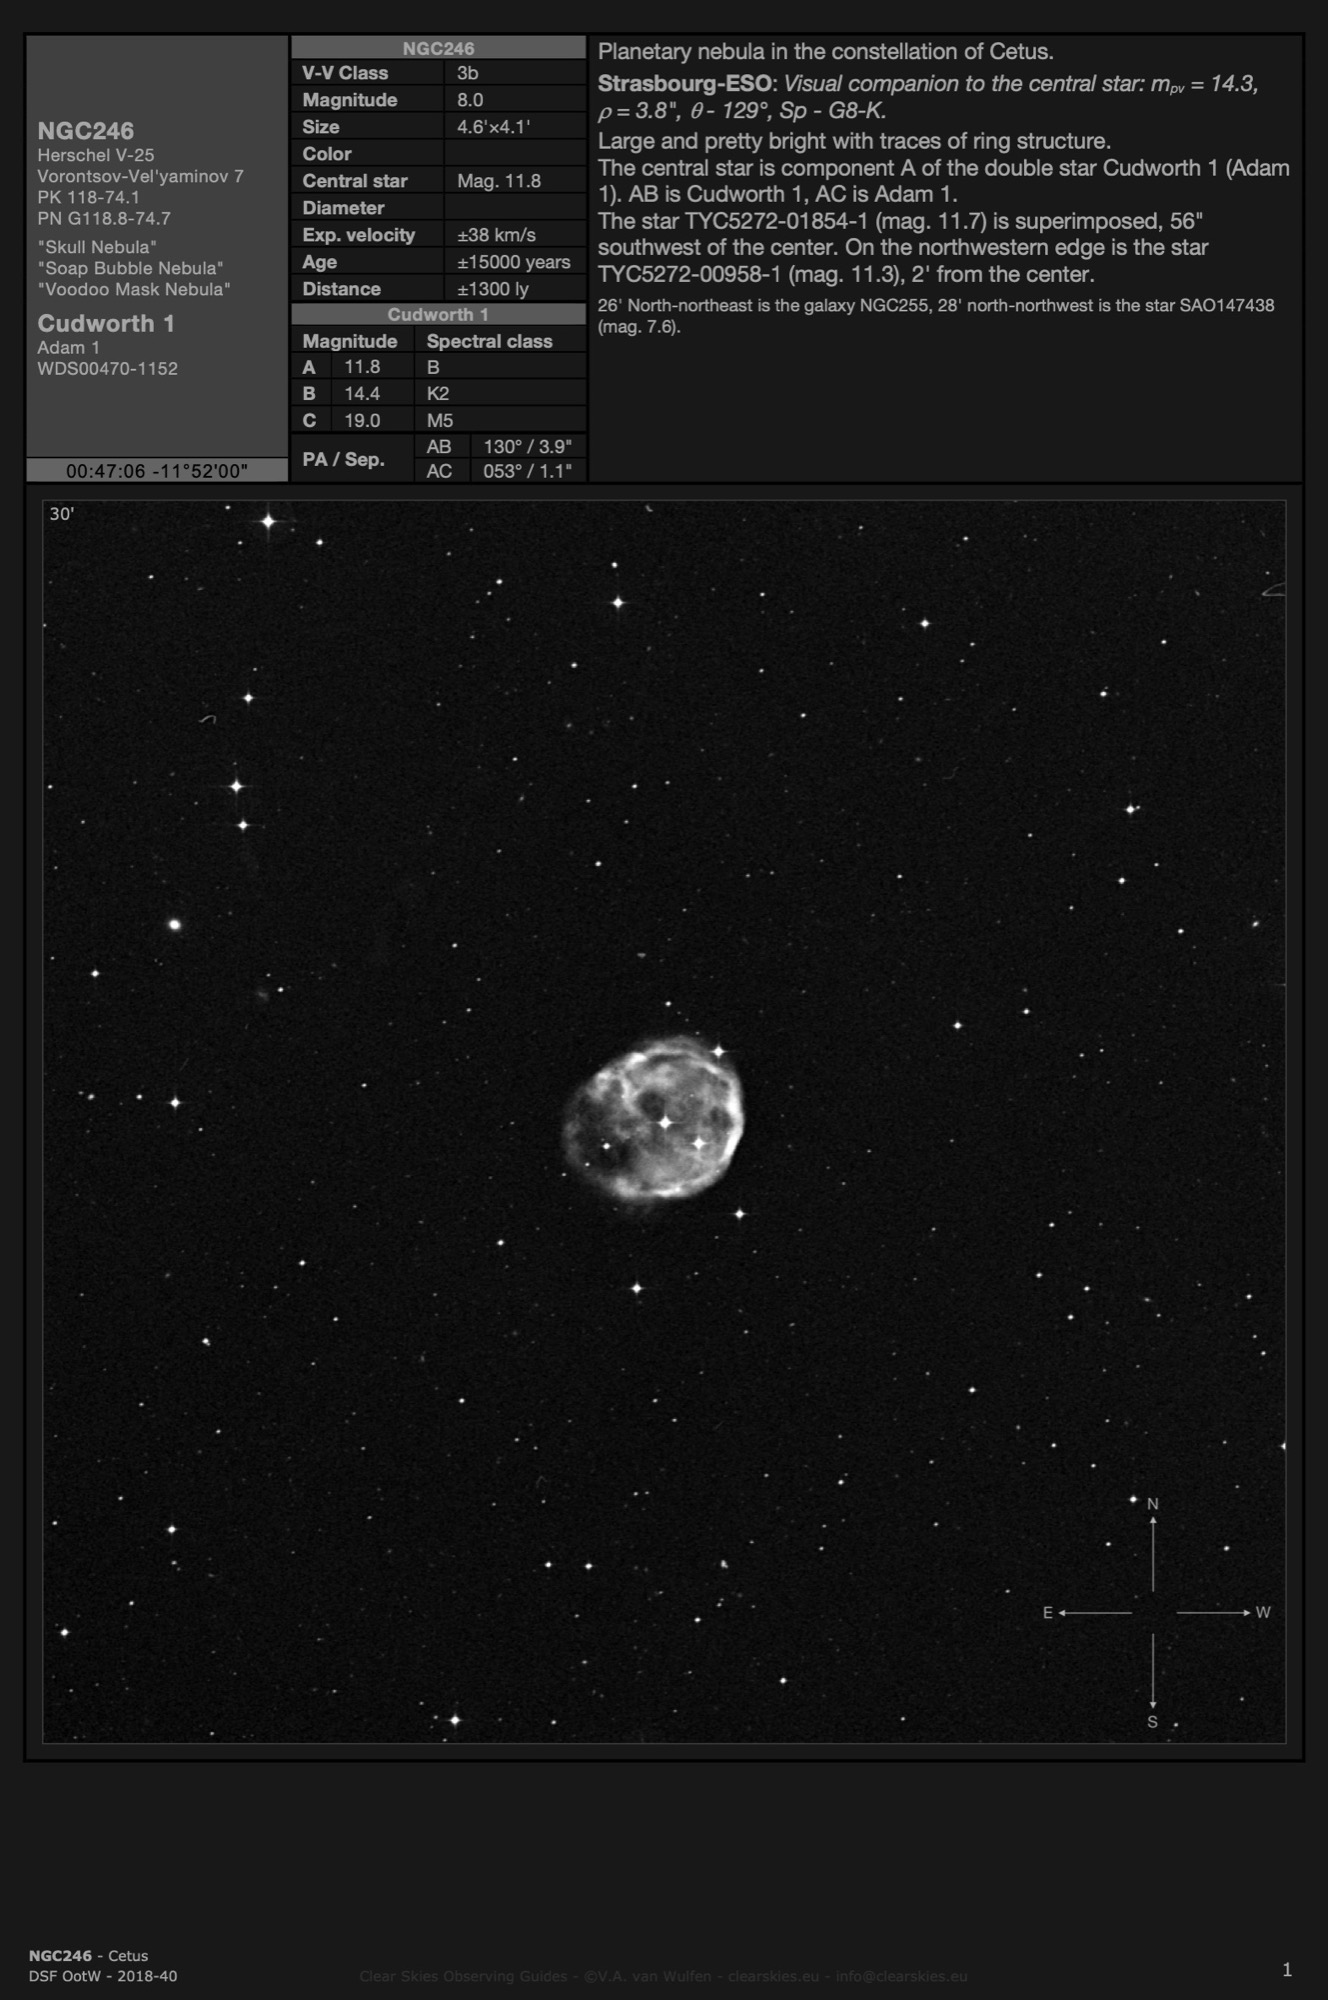Click the 30' field size label
Image resolution: width=1328 pixels, height=2000 pixels.
(x=62, y=514)
